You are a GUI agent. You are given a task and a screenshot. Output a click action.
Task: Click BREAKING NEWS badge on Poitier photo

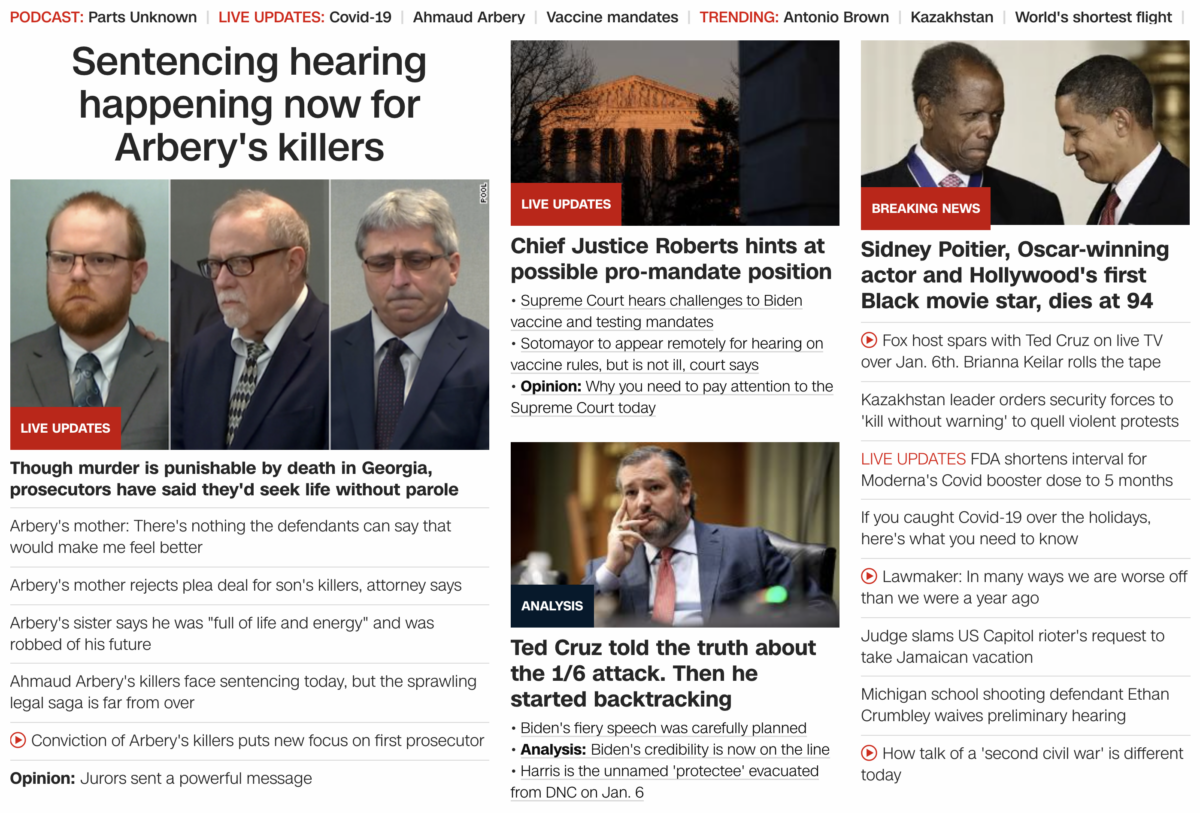pos(925,208)
